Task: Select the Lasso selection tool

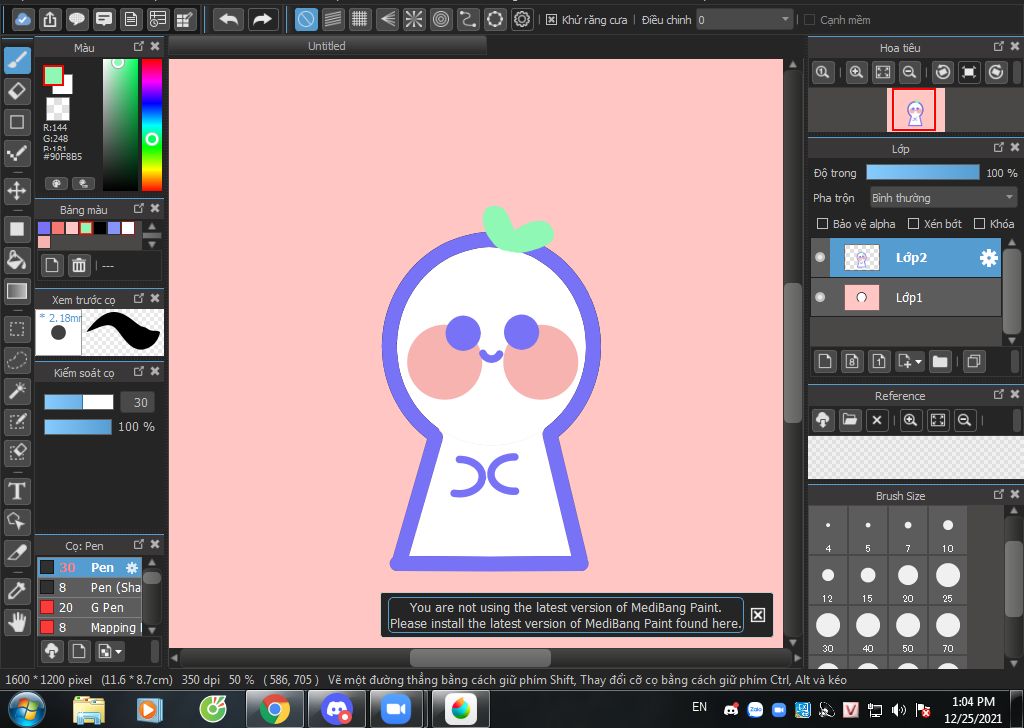Action: click(x=17, y=360)
